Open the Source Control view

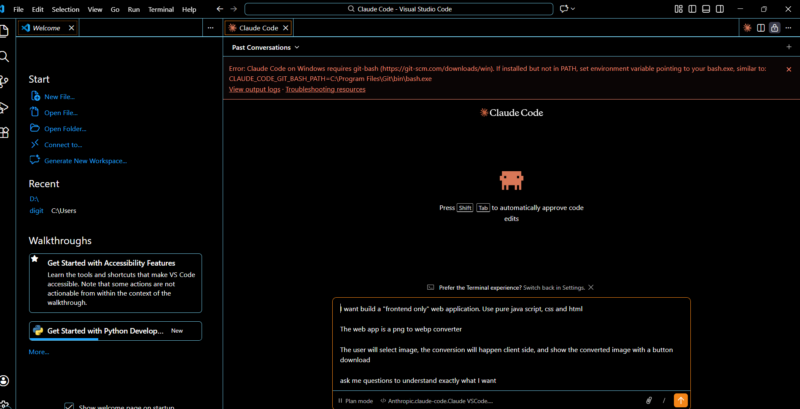[4, 81]
